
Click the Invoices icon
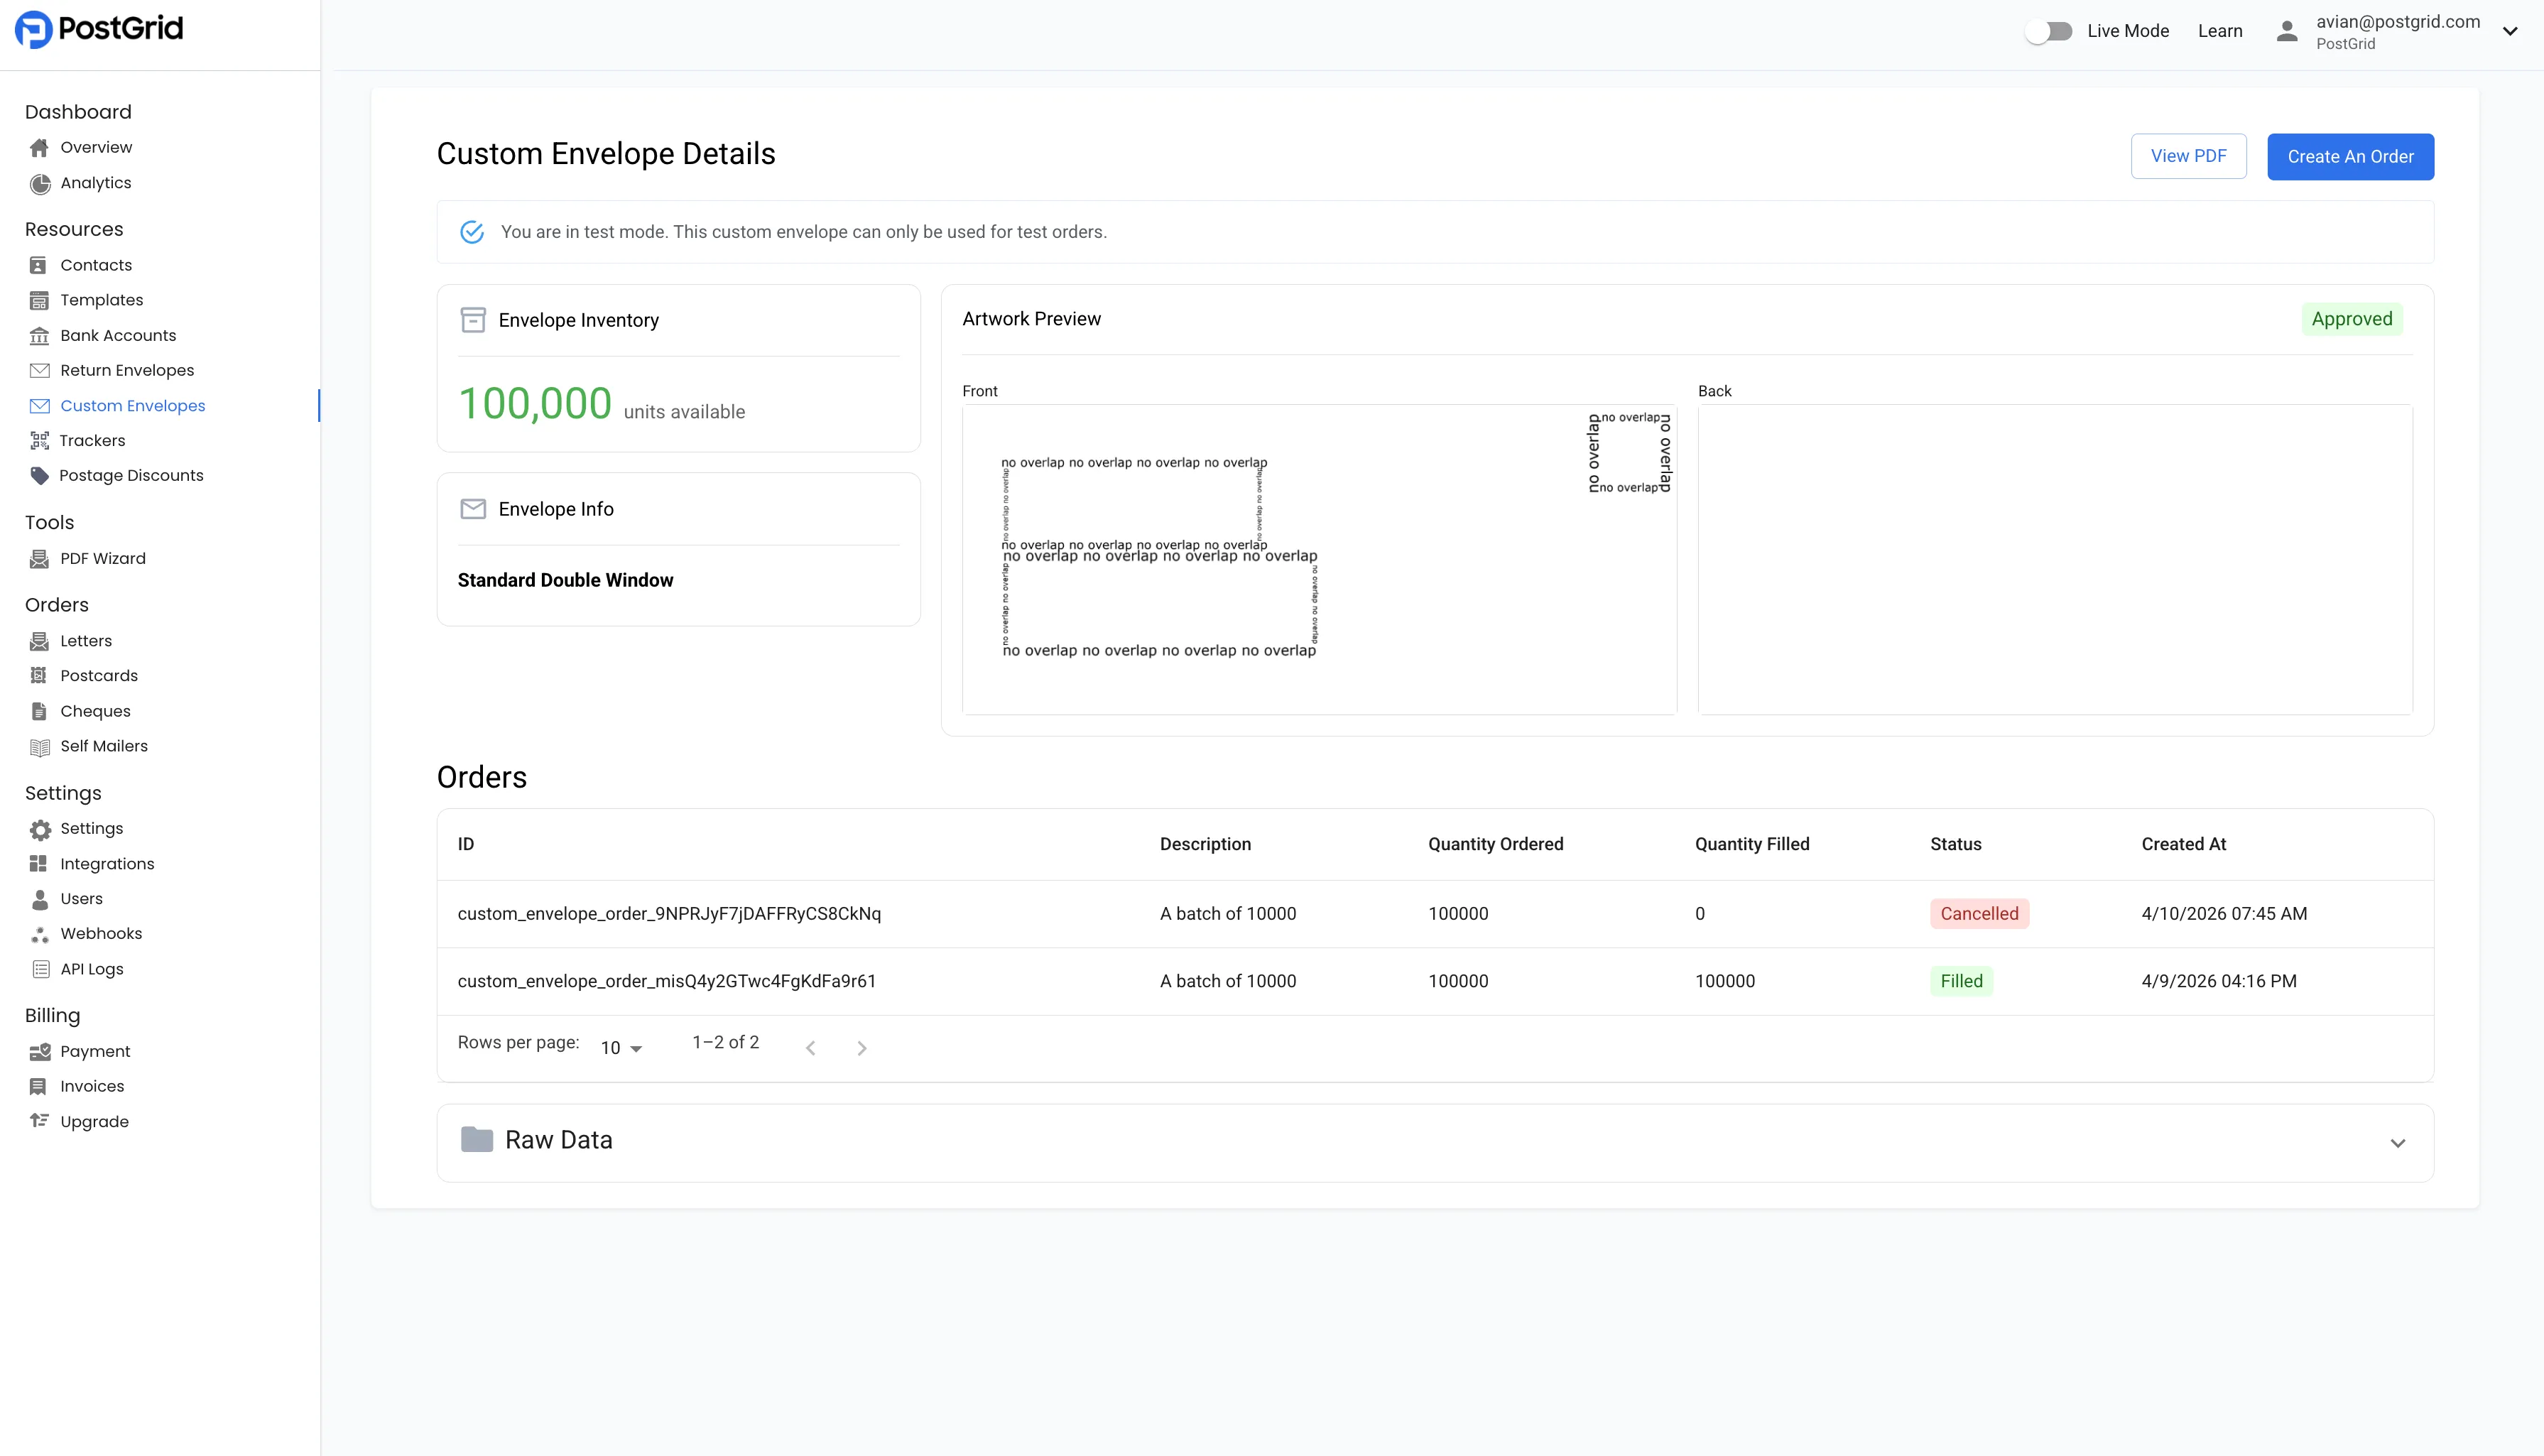(x=39, y=1087)
